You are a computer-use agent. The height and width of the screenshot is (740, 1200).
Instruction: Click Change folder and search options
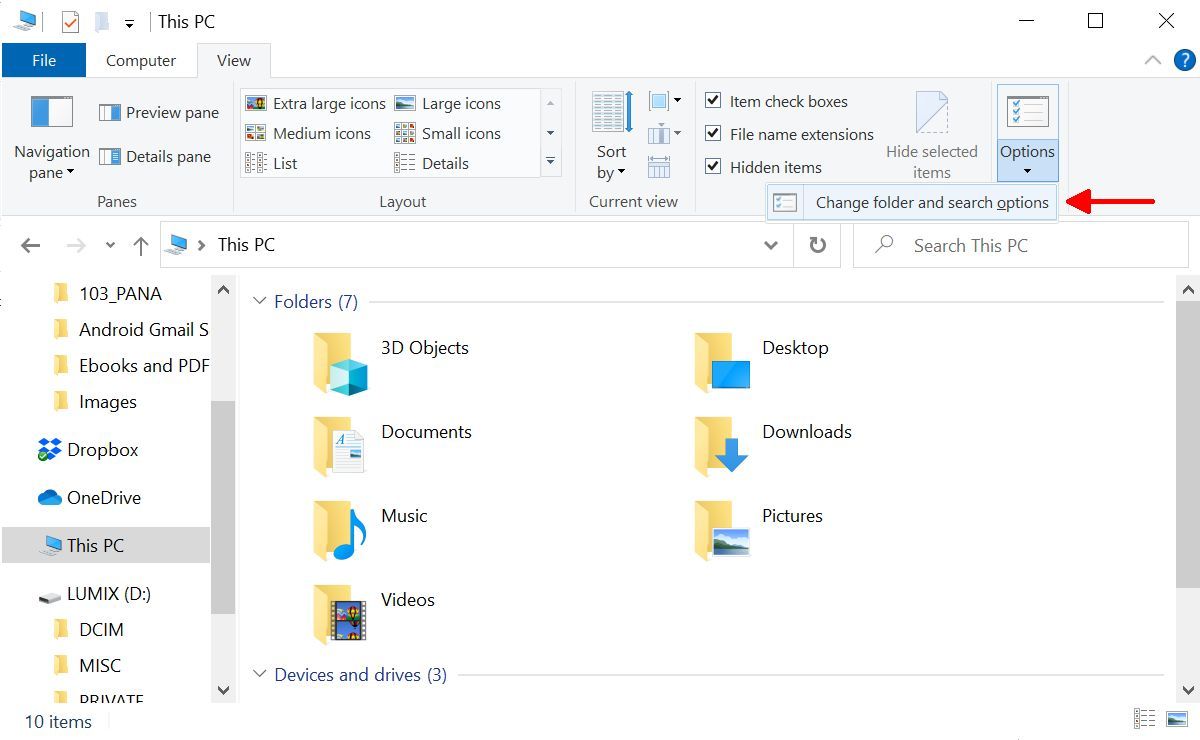click(x=930, y=201)
